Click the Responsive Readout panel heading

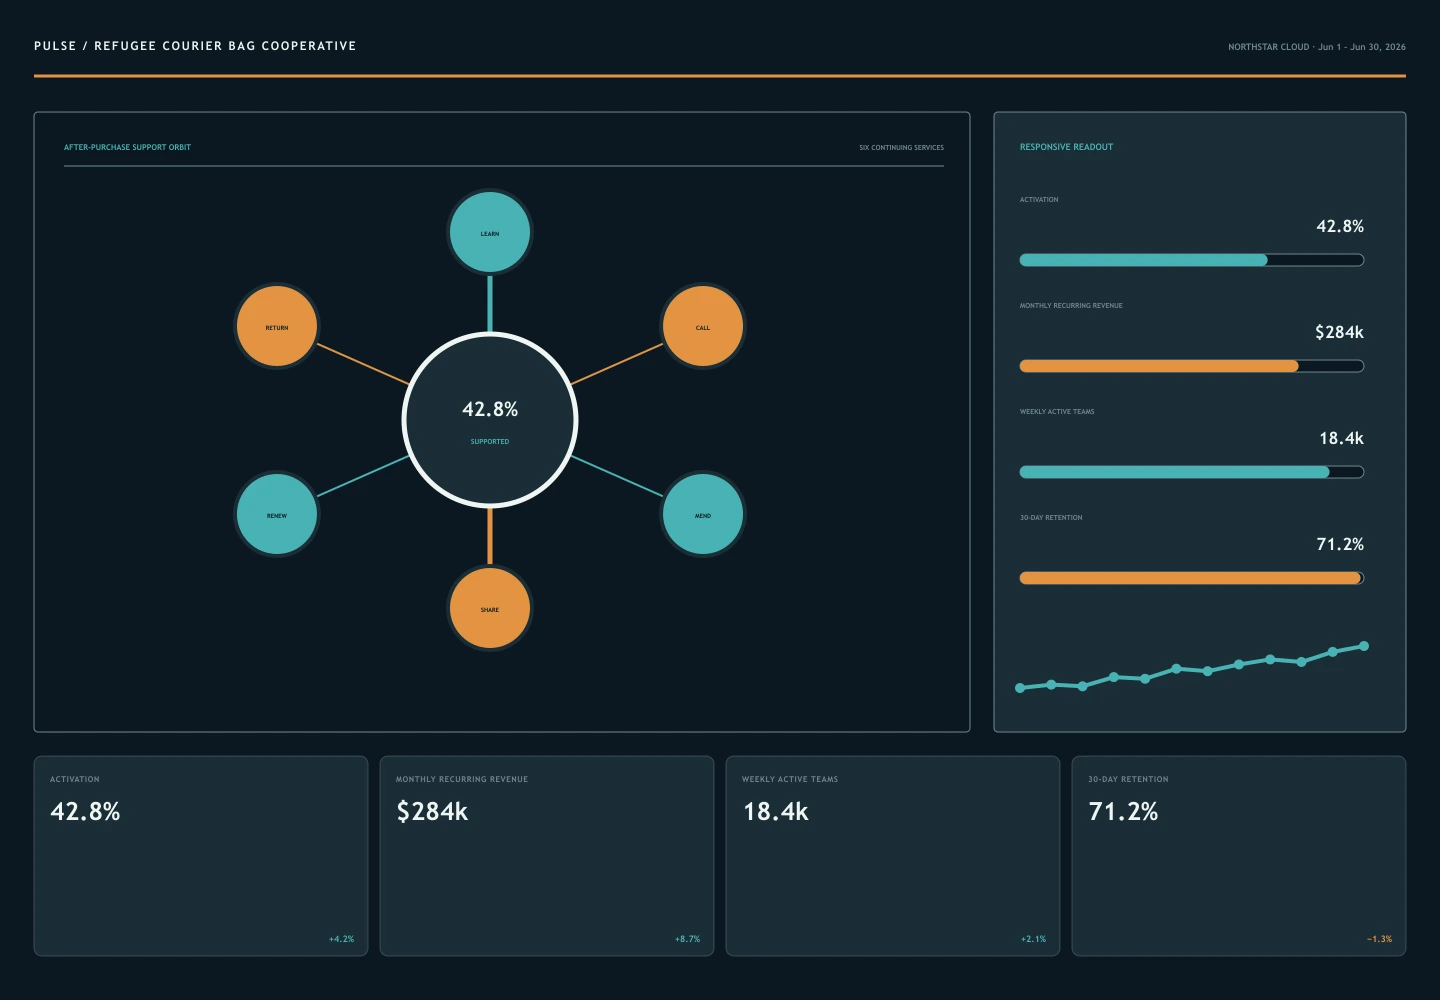tap(1066, 147)
